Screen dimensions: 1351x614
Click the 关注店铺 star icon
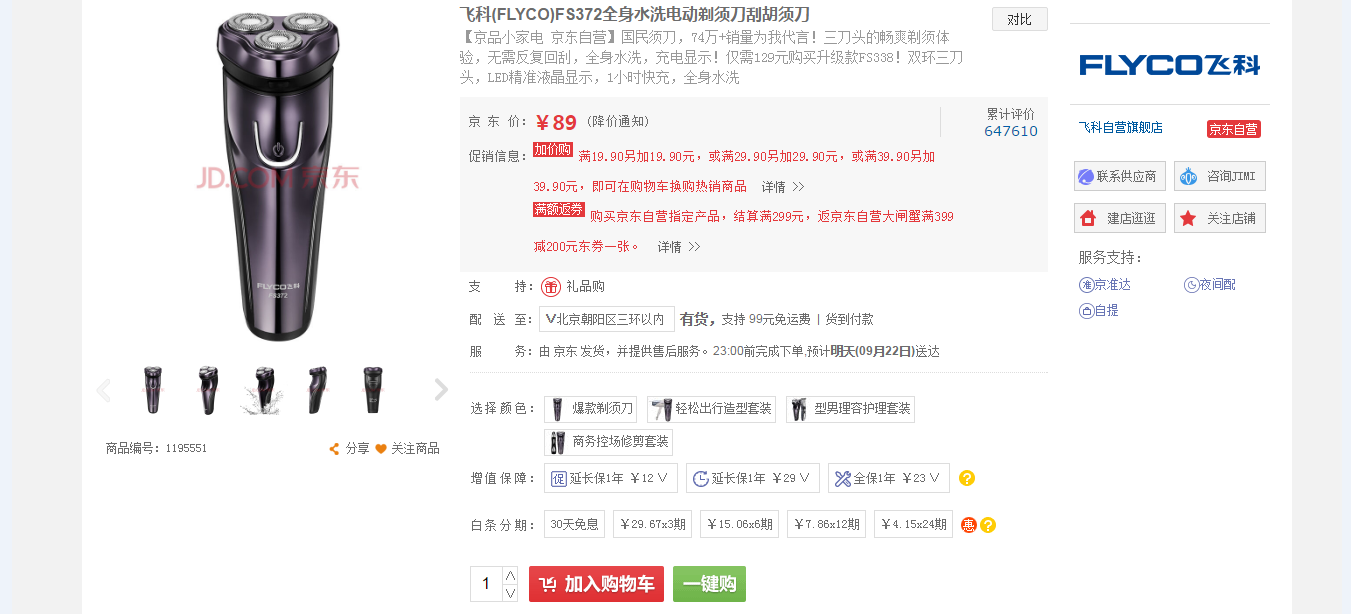click(x=1188, y=218)
